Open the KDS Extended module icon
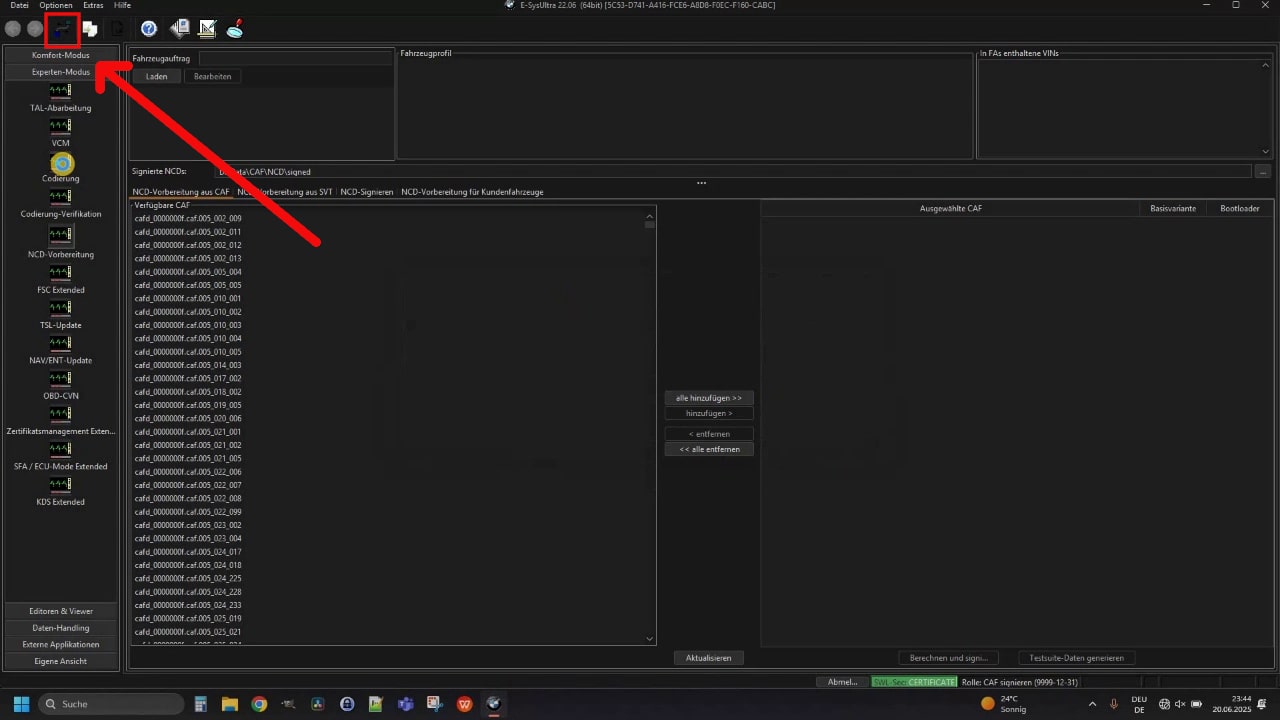Screen dimensions: 1280x720 click(60, 485)
